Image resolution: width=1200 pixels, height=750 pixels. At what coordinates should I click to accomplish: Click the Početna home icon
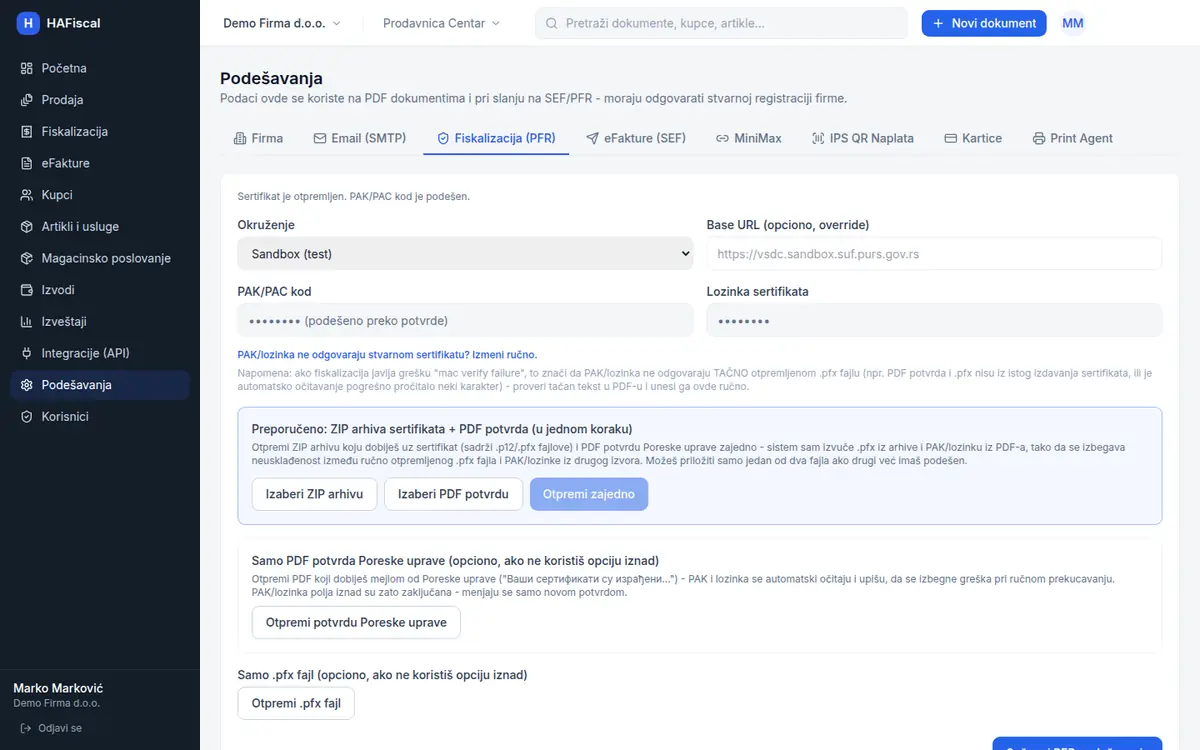click(x=27, y=68)
